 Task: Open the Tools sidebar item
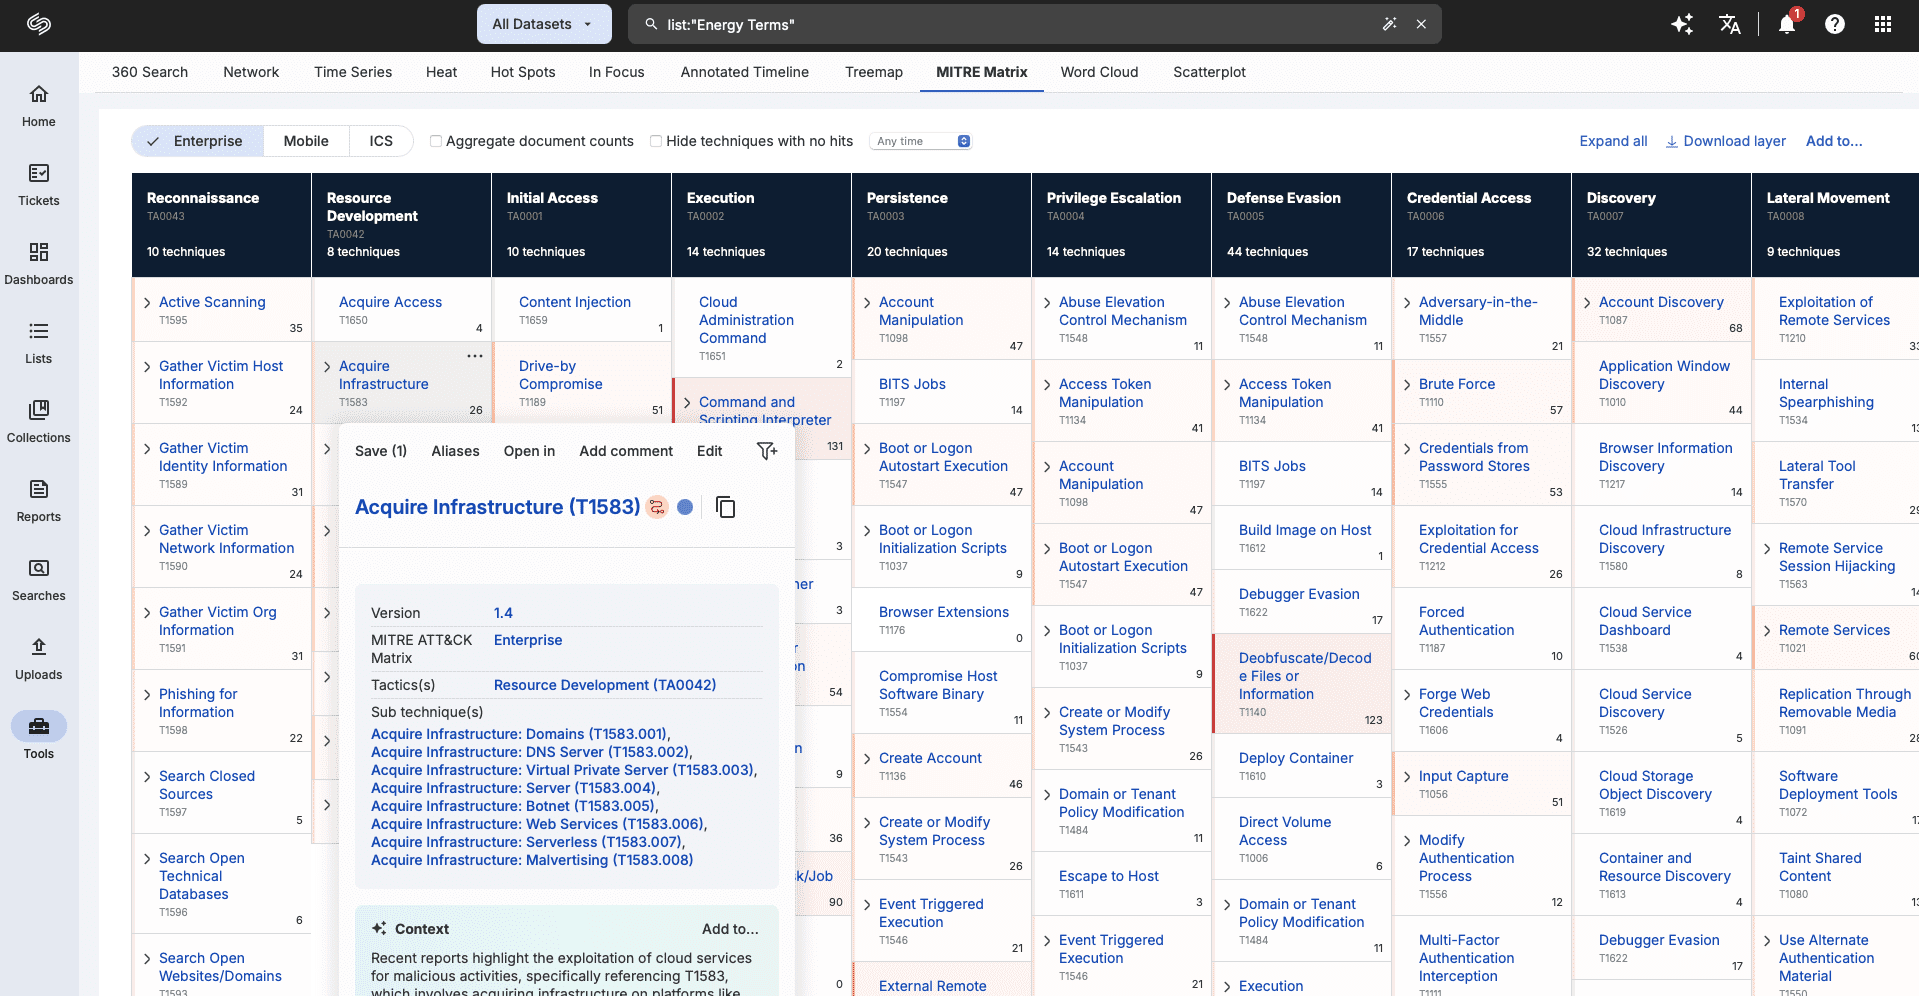[x=39, y=735]
